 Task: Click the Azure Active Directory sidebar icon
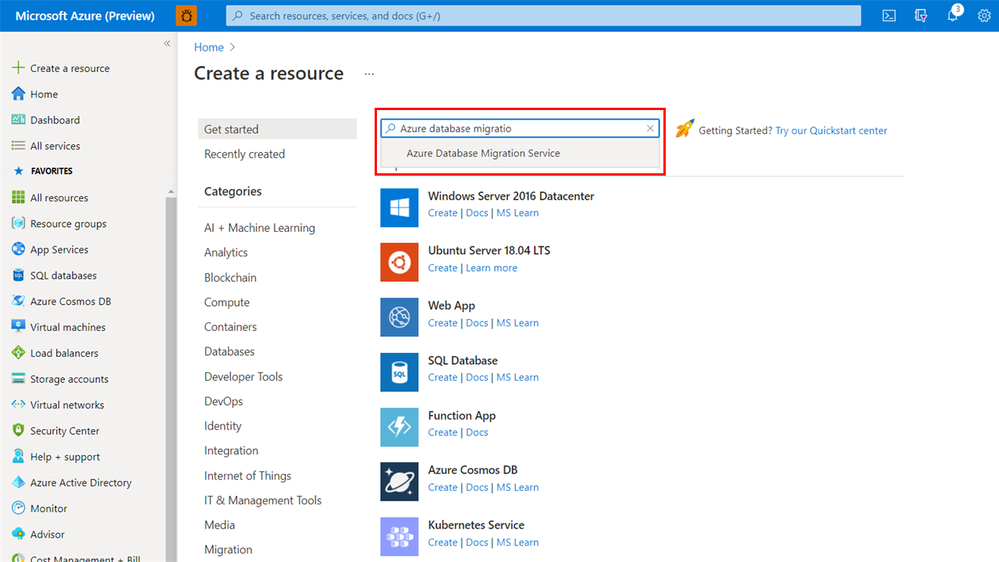[x=18, y=482]
